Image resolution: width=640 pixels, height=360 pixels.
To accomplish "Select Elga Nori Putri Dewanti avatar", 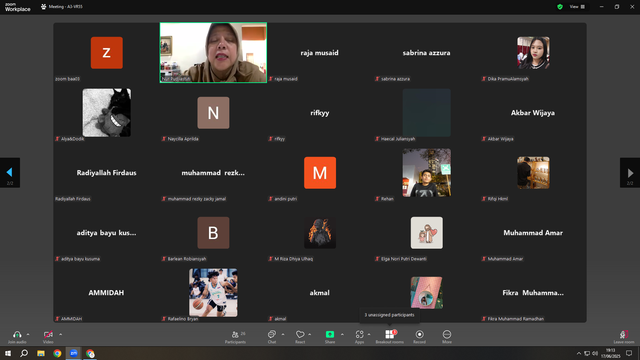I will pos(427,233).
